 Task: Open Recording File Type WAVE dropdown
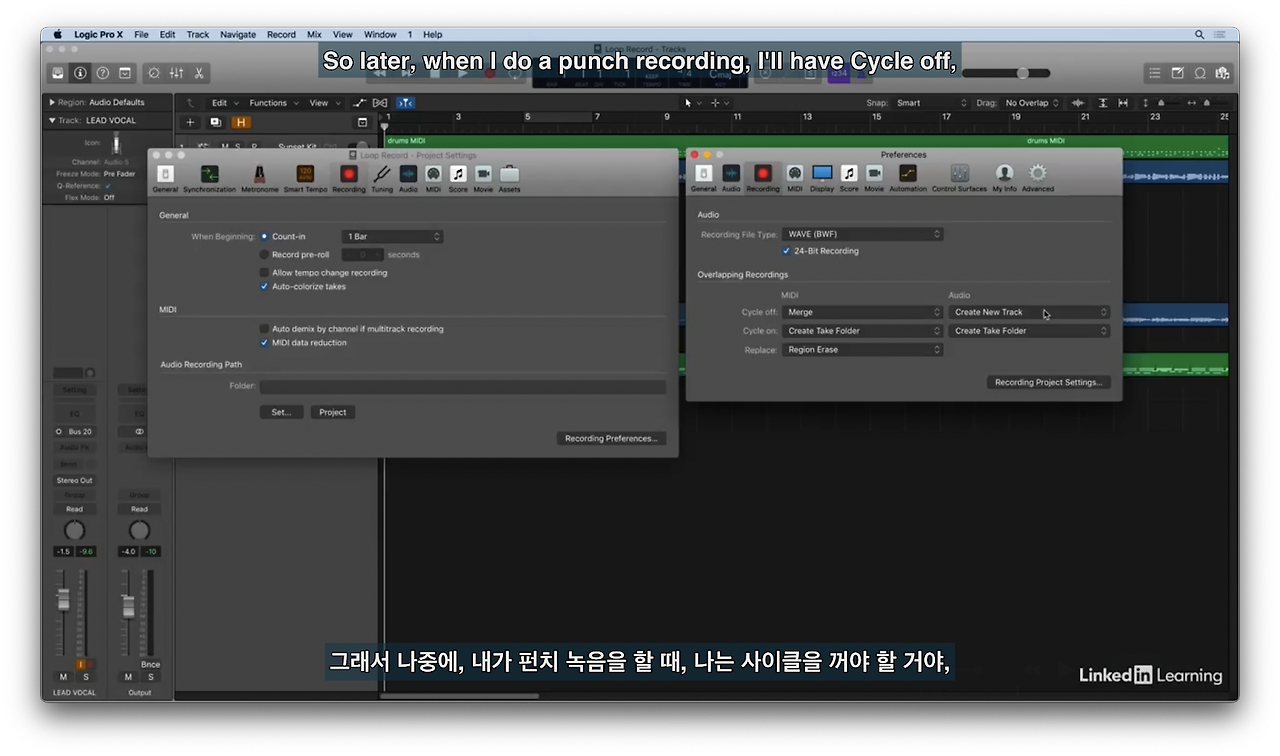(862, 234)
